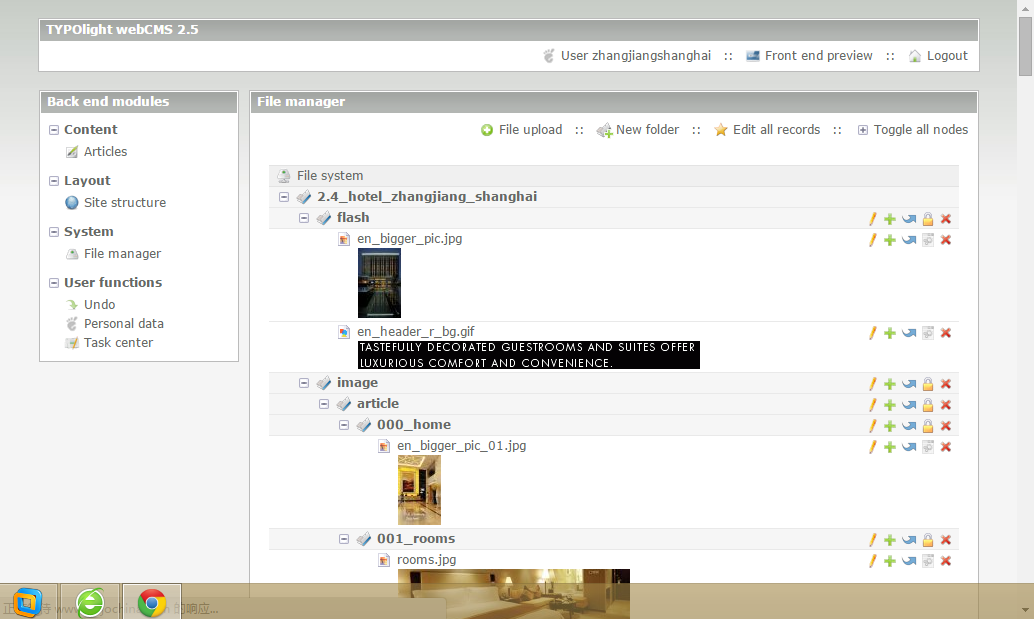Delete en_bigger_pic_01.jpg with red X icon
Viewport: 1034px width, 619px height.
(946, 447)
